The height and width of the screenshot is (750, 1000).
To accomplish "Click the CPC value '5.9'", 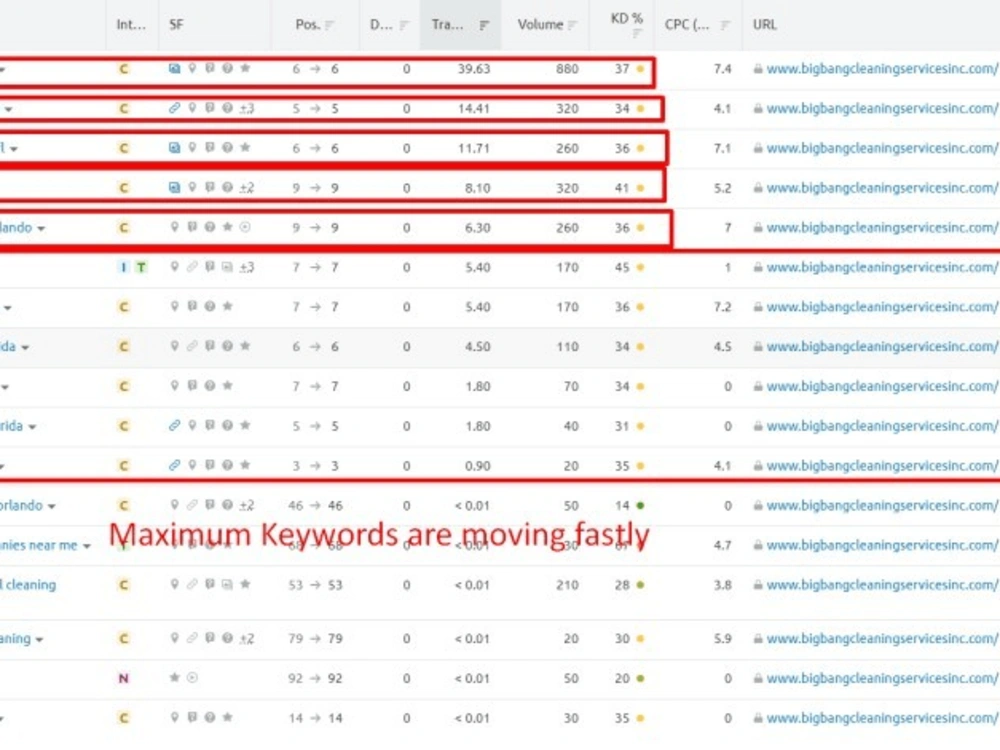I will (723, 638).
